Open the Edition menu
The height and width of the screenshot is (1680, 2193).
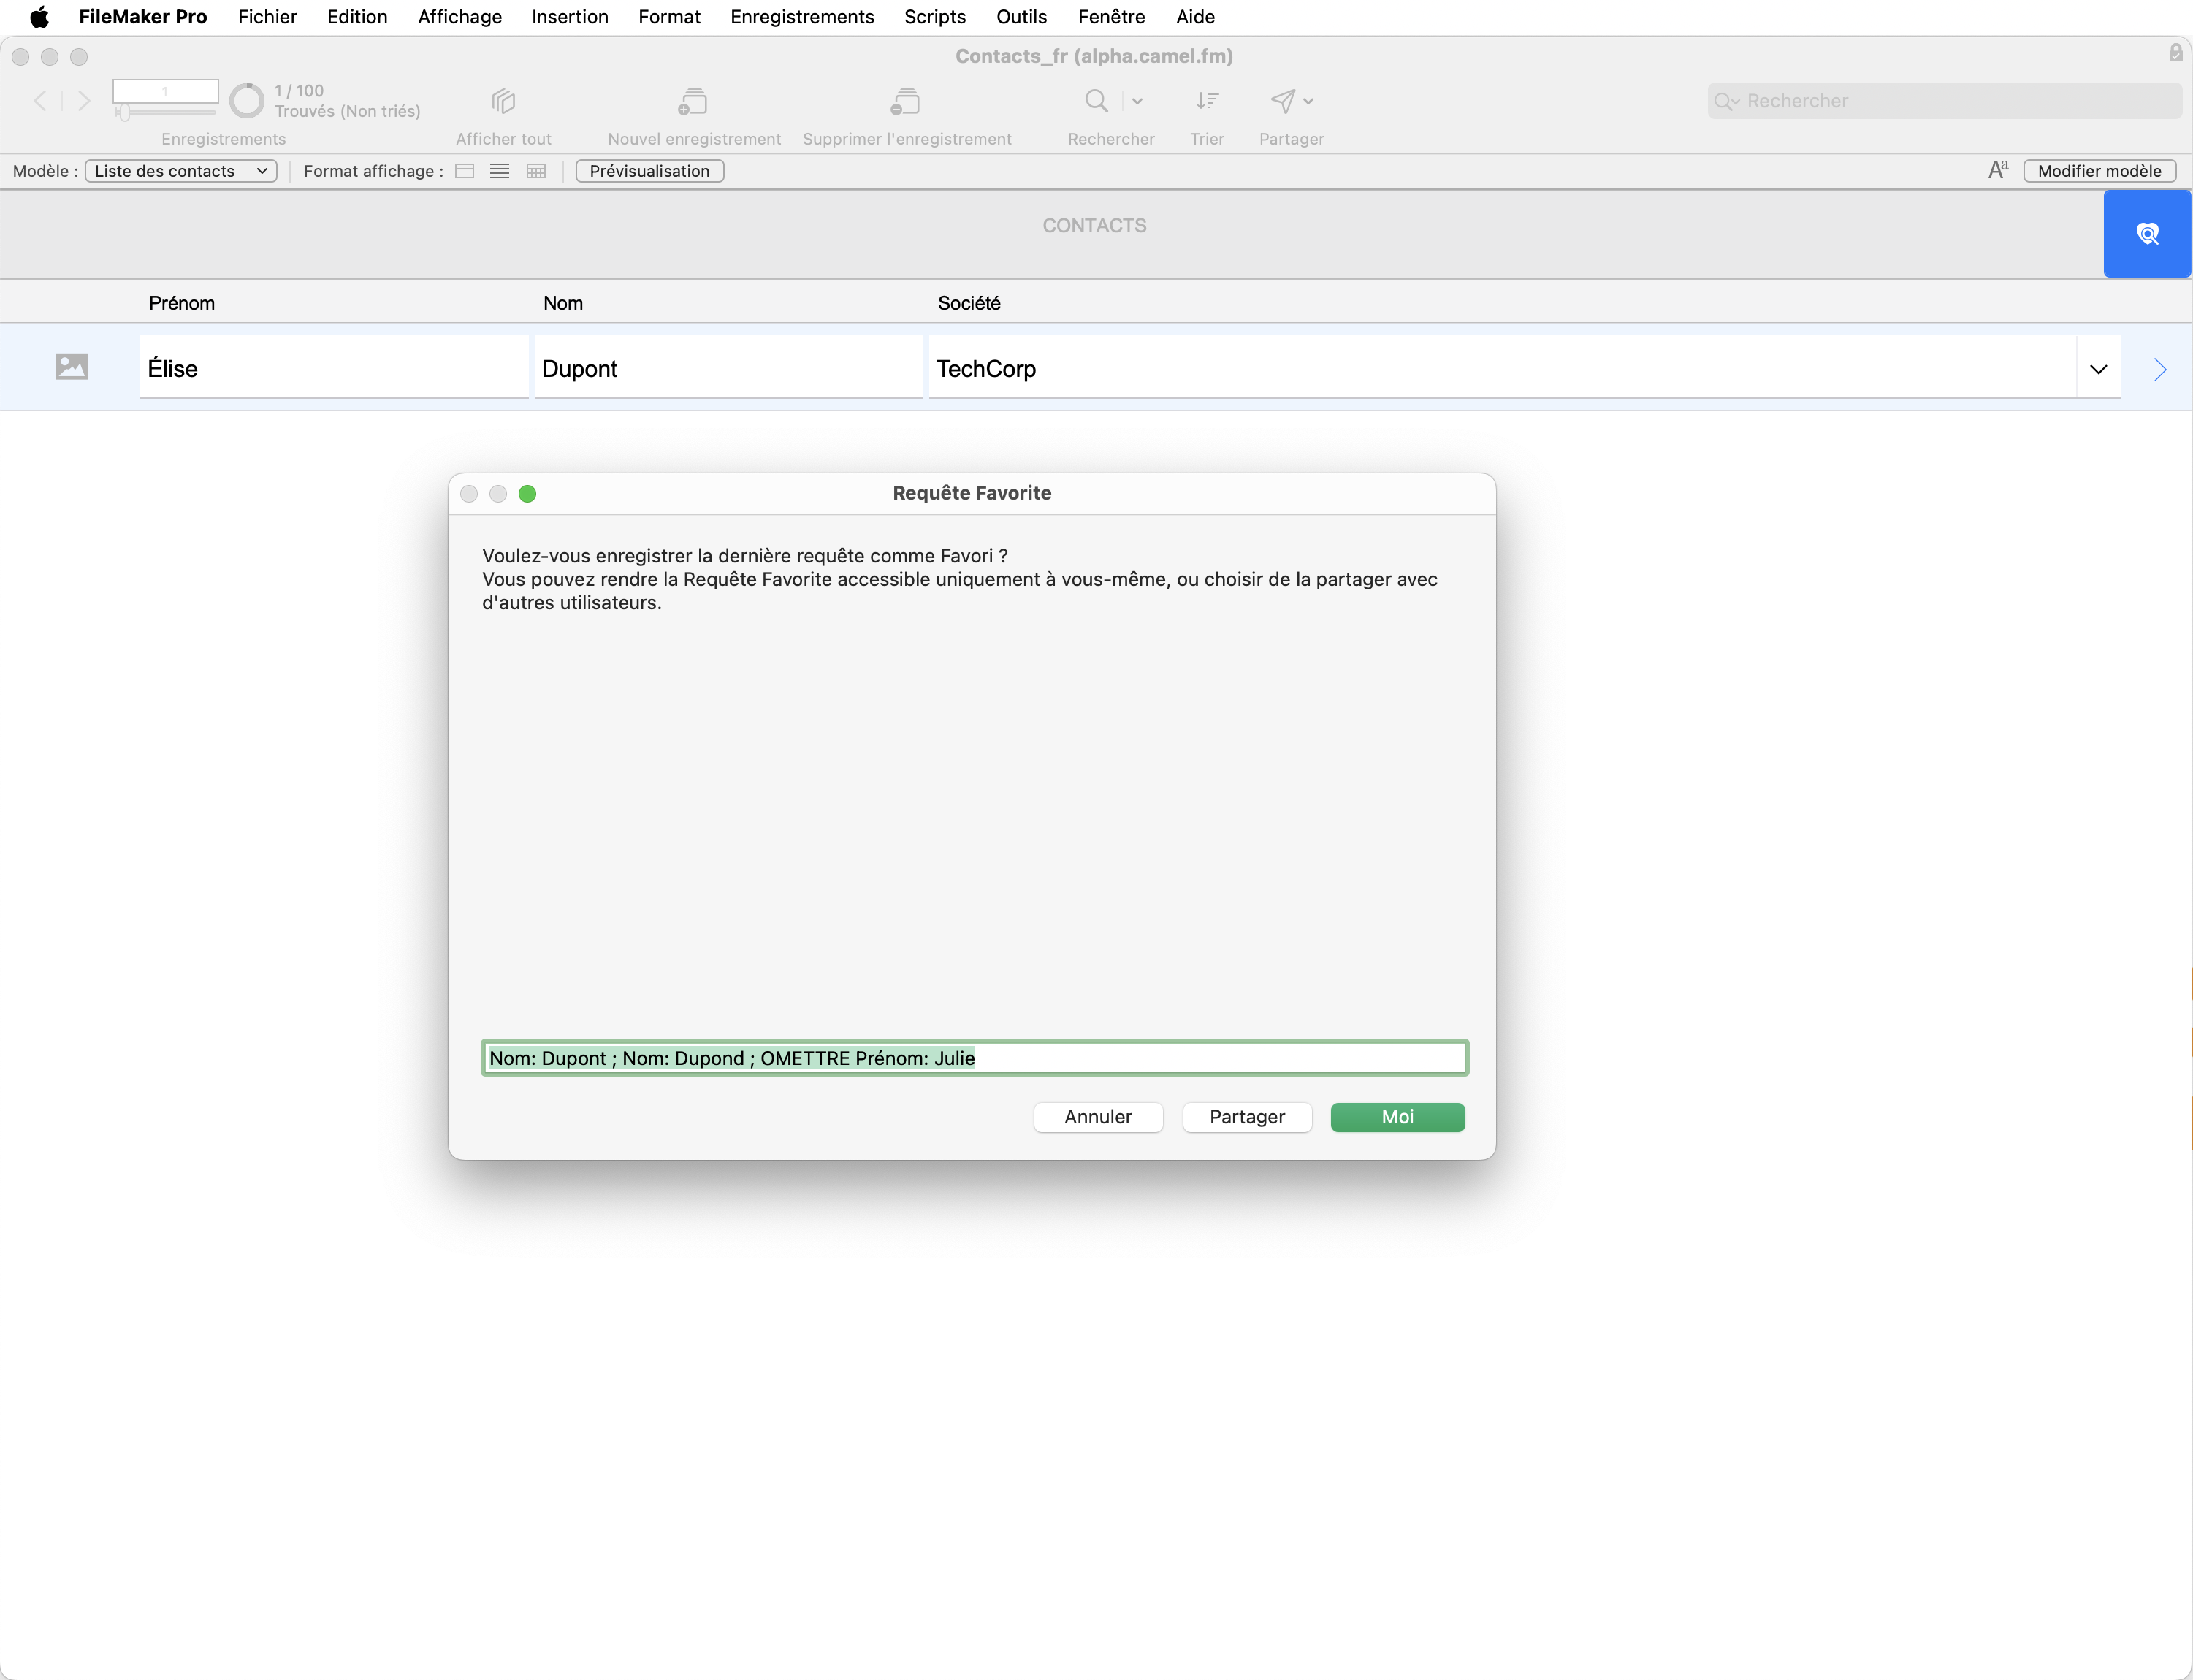pyautogui.click(x=357, y=17)
